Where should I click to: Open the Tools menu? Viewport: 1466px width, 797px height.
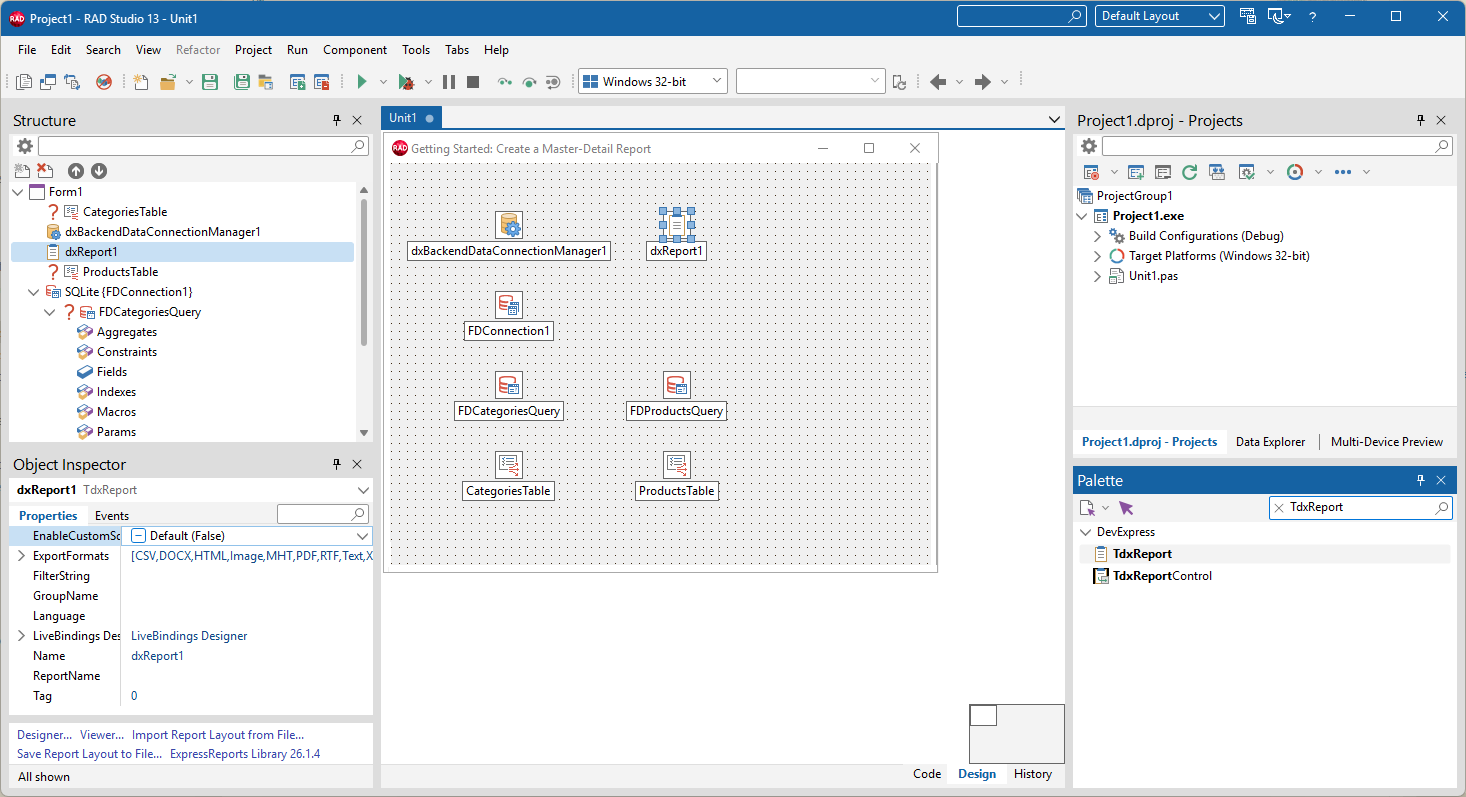pyautogui.click(x=416, y=50)
